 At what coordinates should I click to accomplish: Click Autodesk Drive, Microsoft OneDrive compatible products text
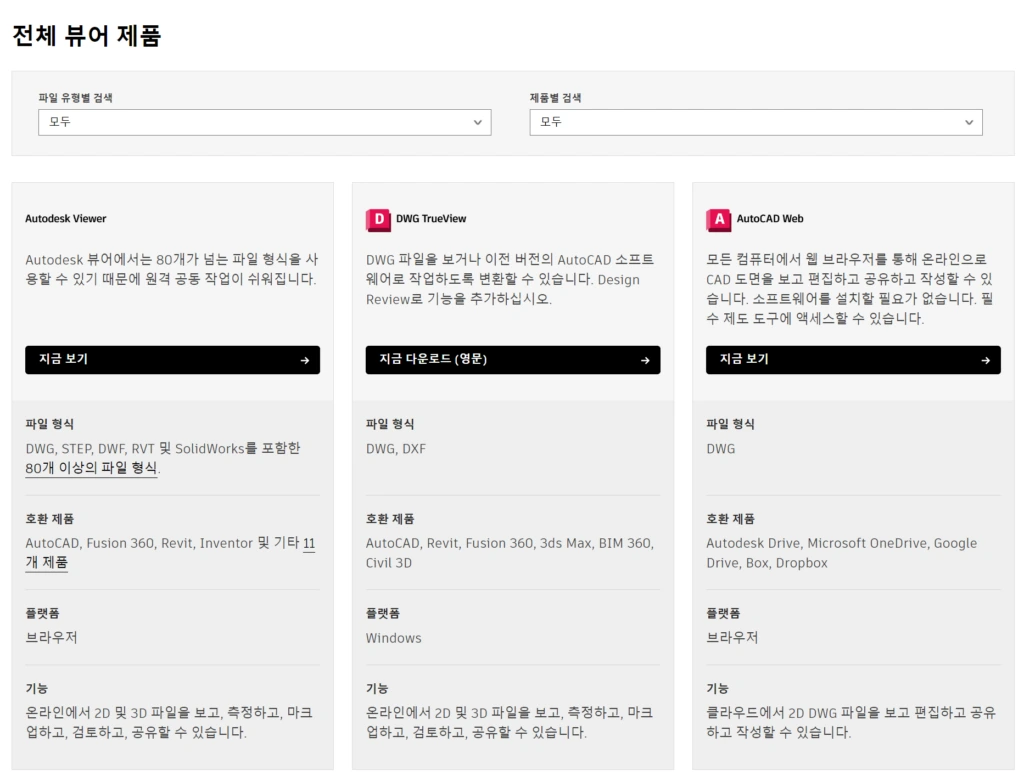coord(841,553)
